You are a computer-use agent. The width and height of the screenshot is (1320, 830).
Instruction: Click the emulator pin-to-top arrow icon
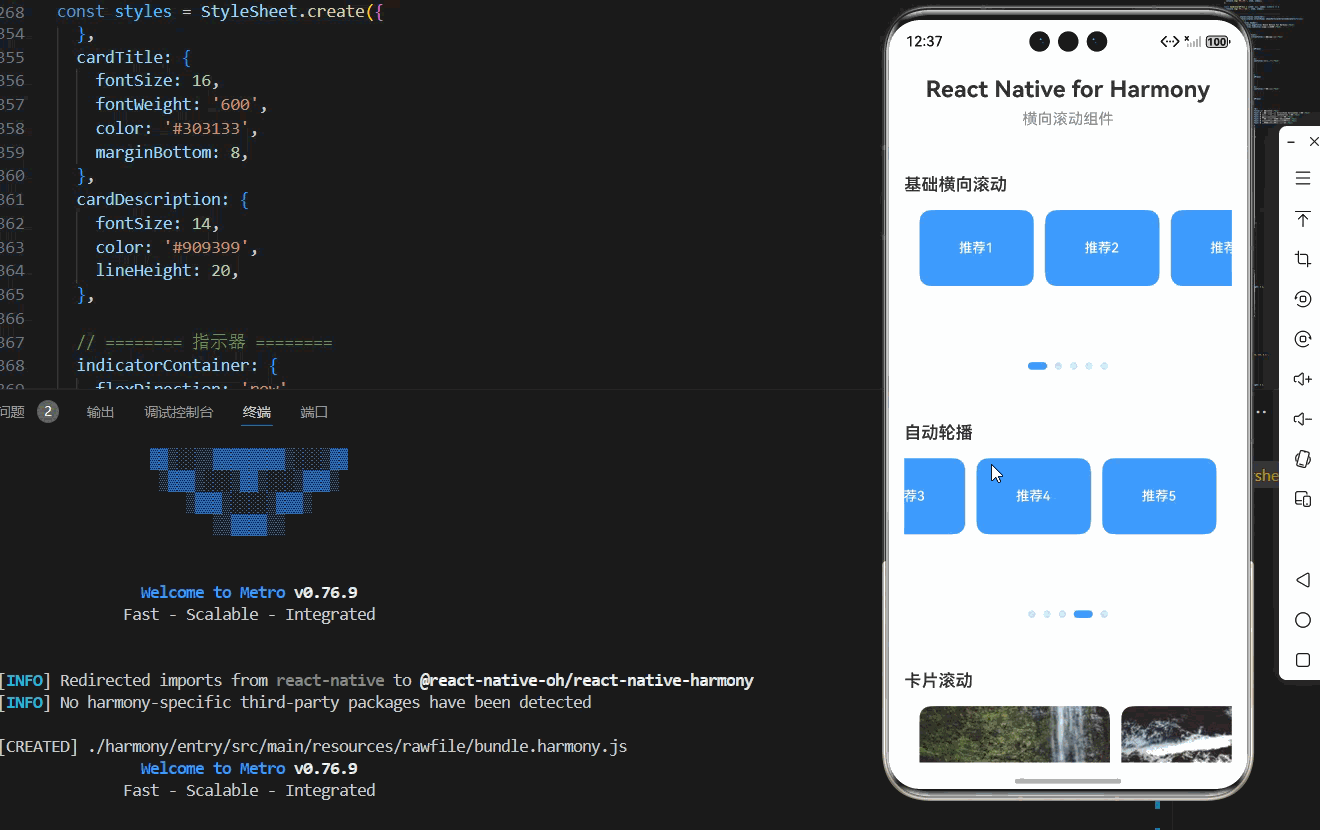point(1302,219)
